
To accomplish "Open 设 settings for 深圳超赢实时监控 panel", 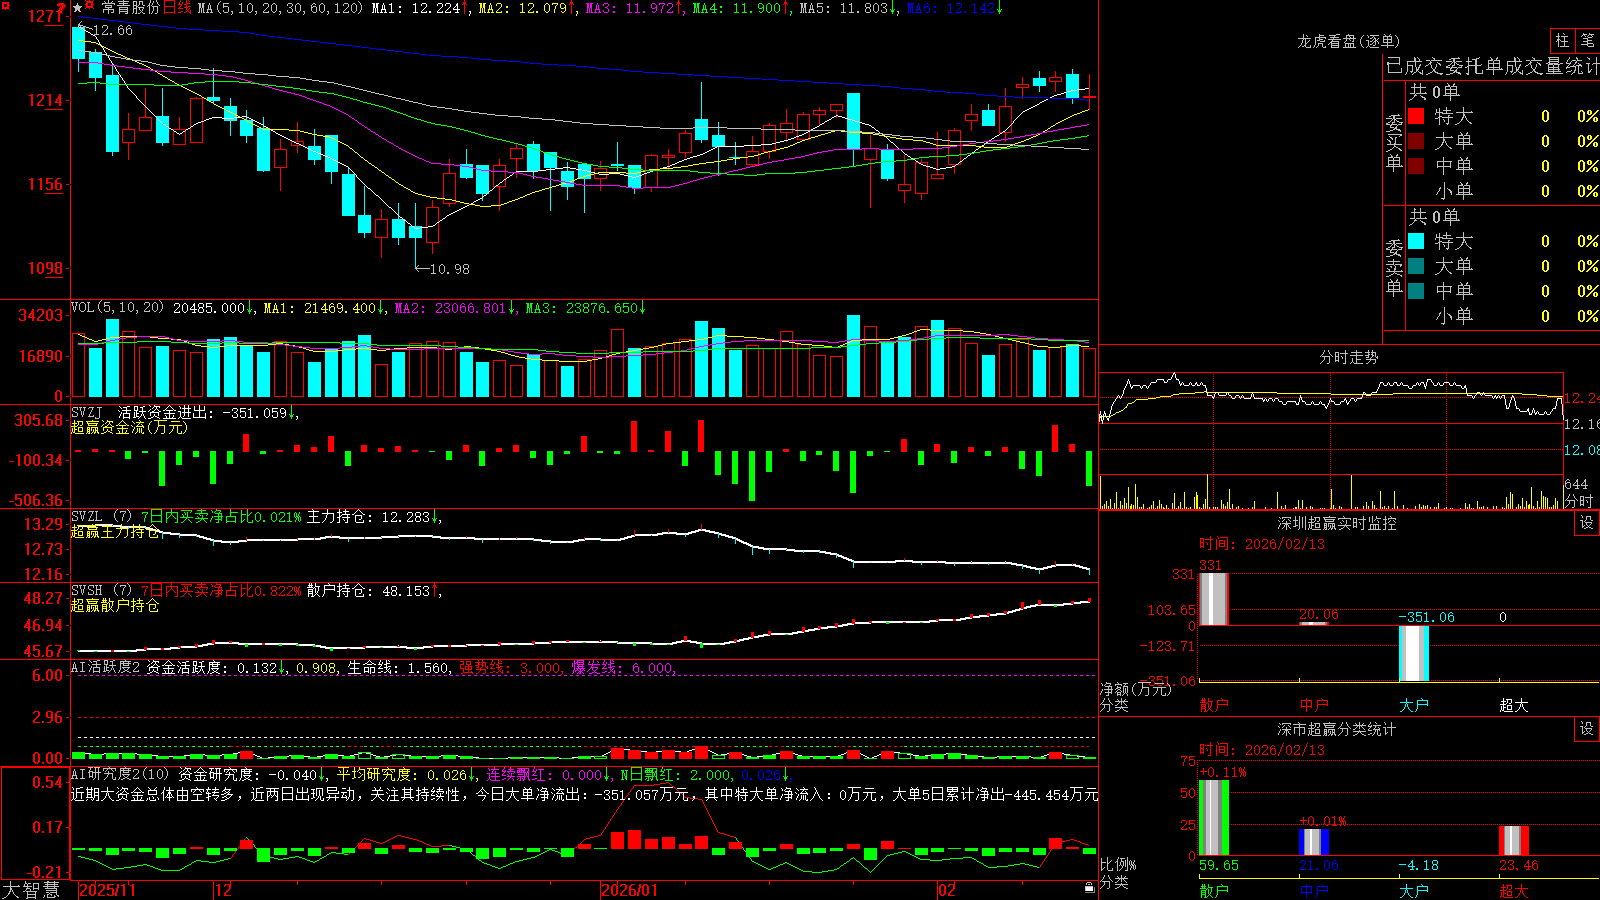I will coord(1587,523).
